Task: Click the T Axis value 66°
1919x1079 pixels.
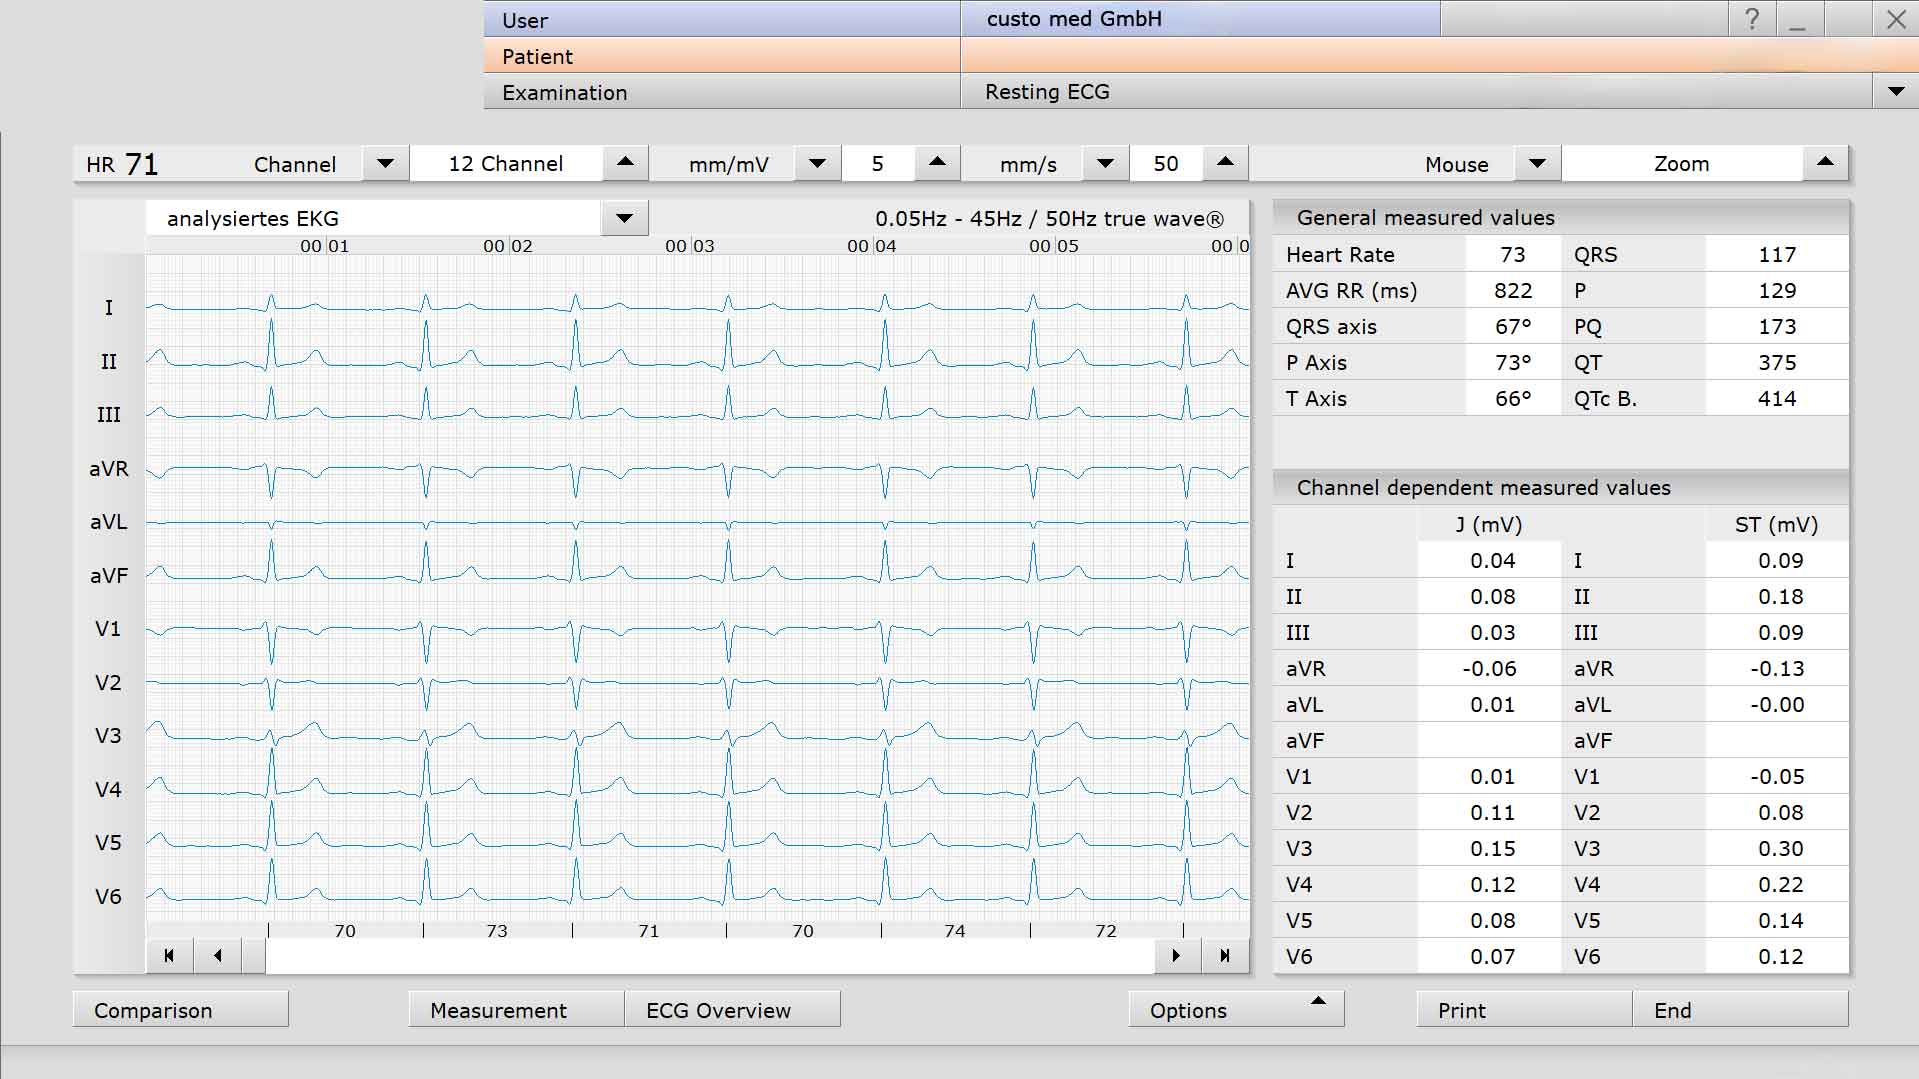Action: [1513, 399]
